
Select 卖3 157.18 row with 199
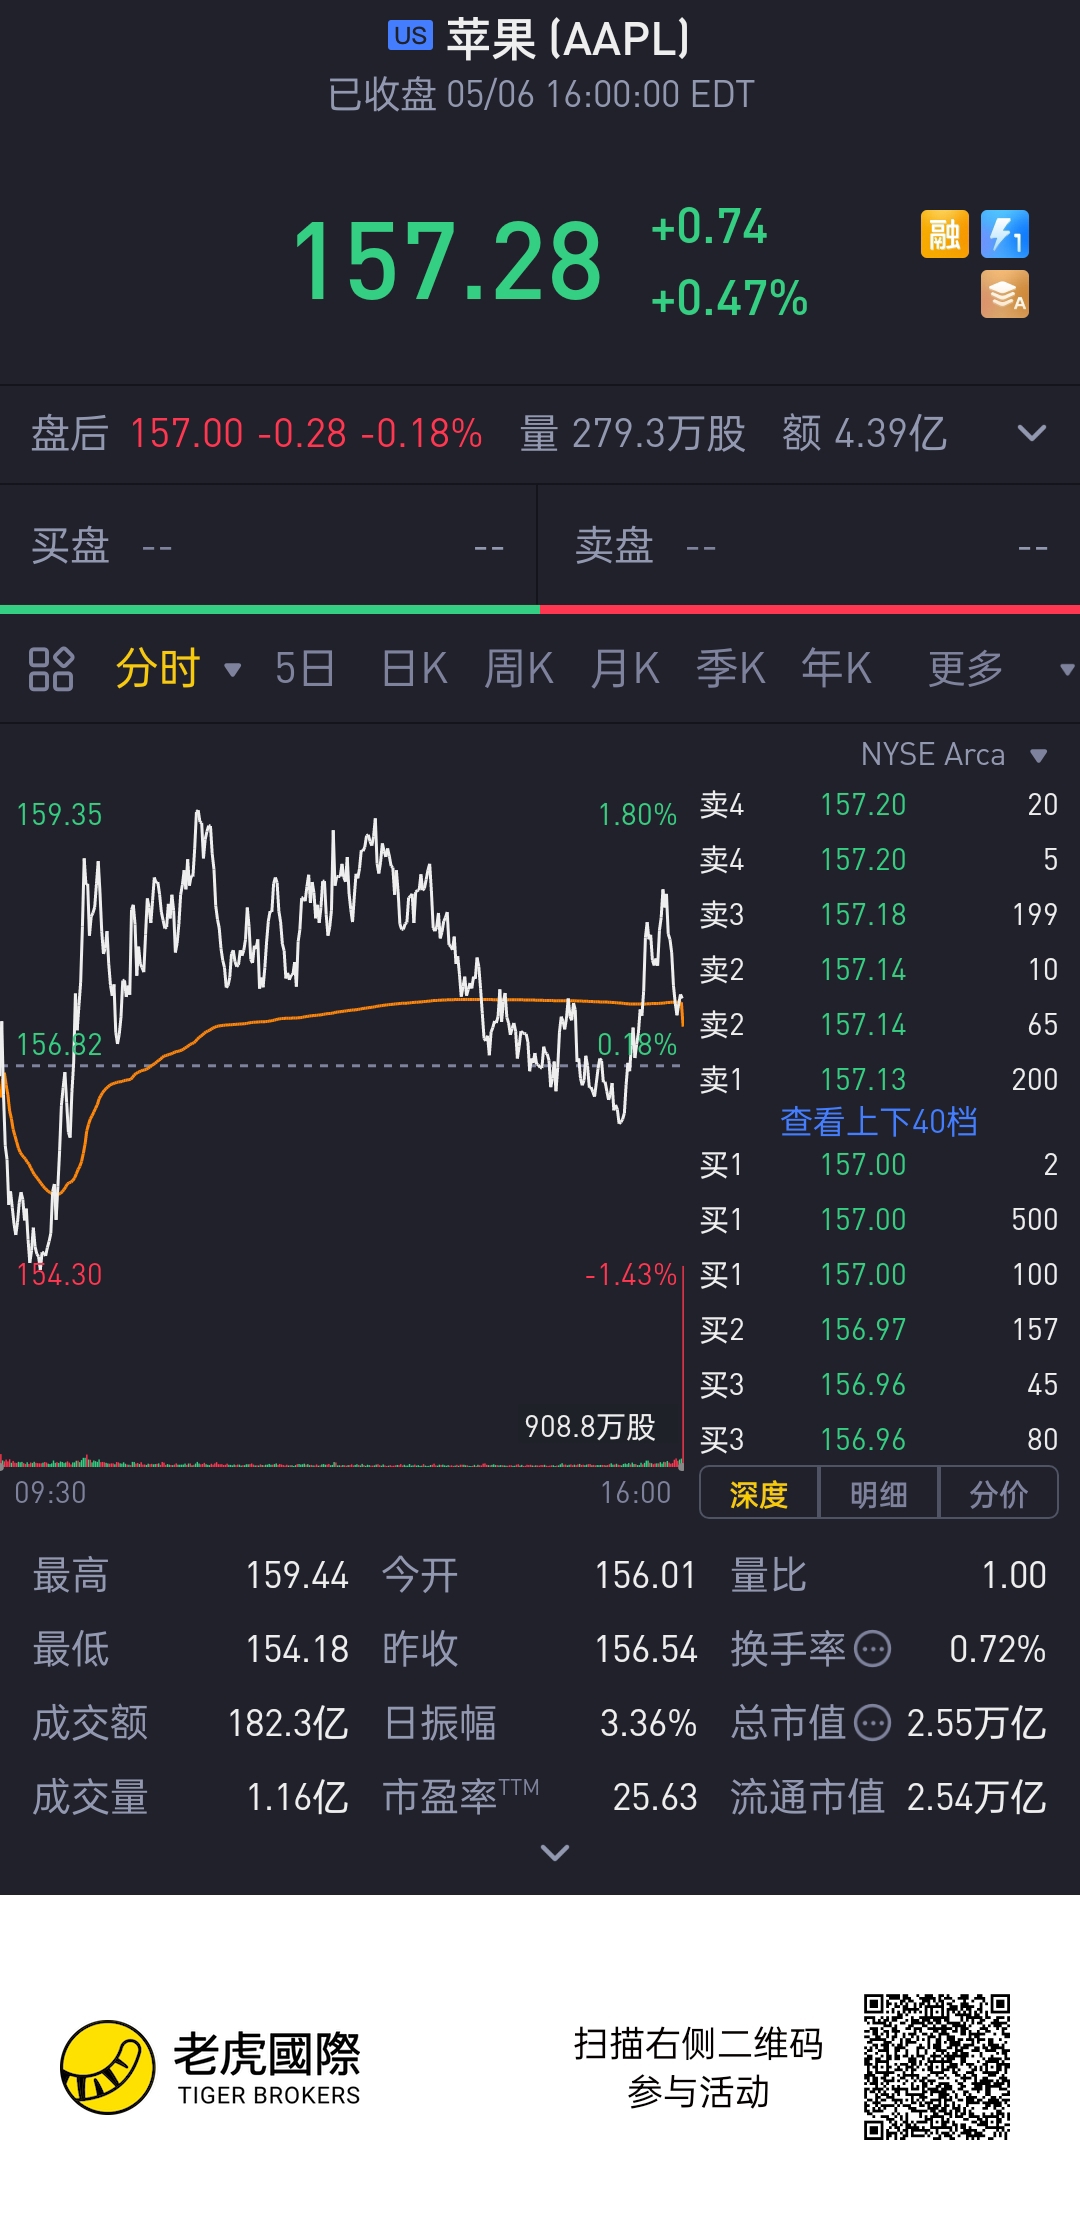click(878, 914)
